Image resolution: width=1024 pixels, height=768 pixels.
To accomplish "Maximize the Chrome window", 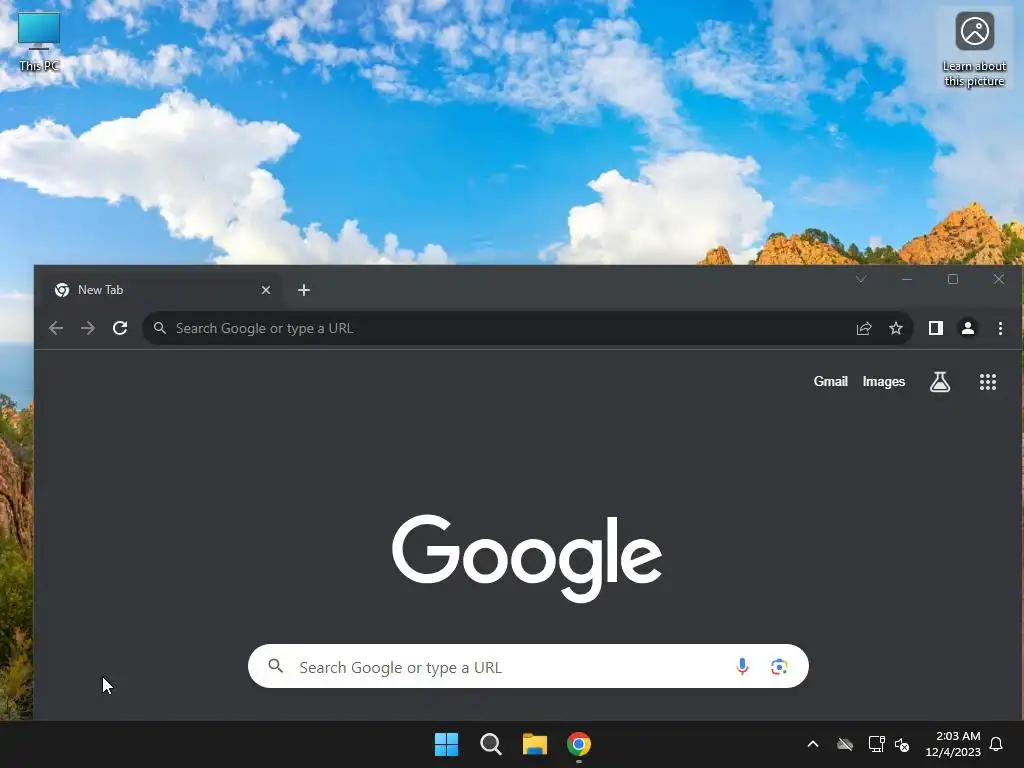I will click(953, 280).
